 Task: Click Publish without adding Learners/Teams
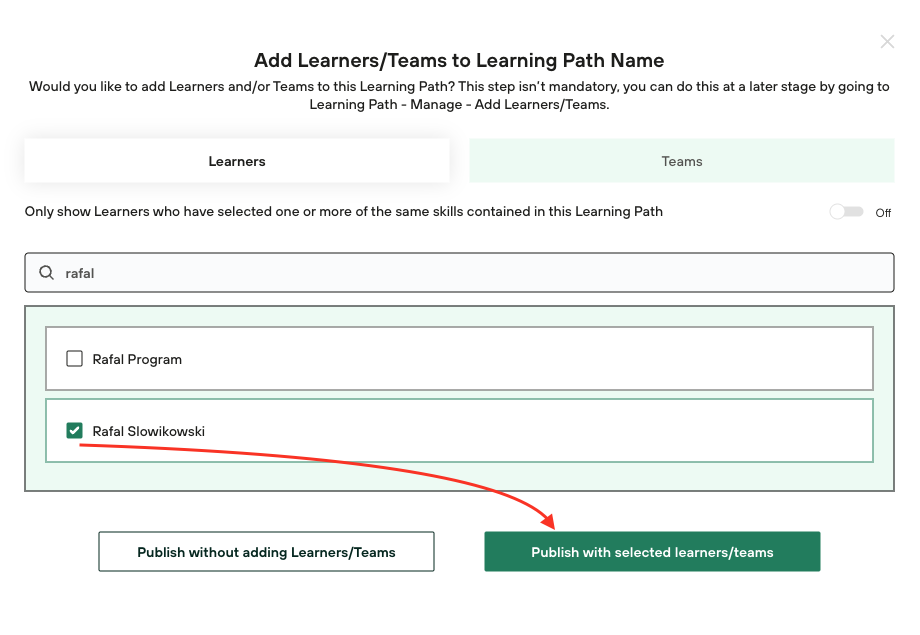tap(266, 552)
